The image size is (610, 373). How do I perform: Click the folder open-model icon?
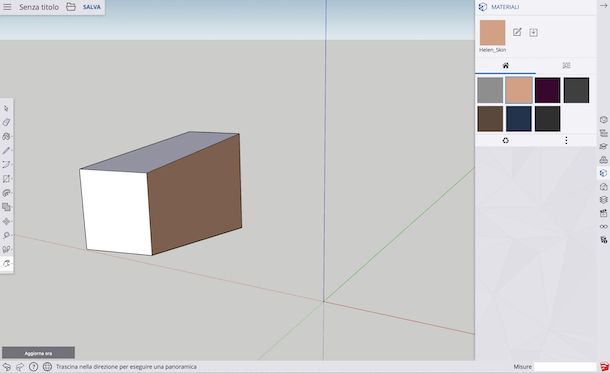(71, 7)
